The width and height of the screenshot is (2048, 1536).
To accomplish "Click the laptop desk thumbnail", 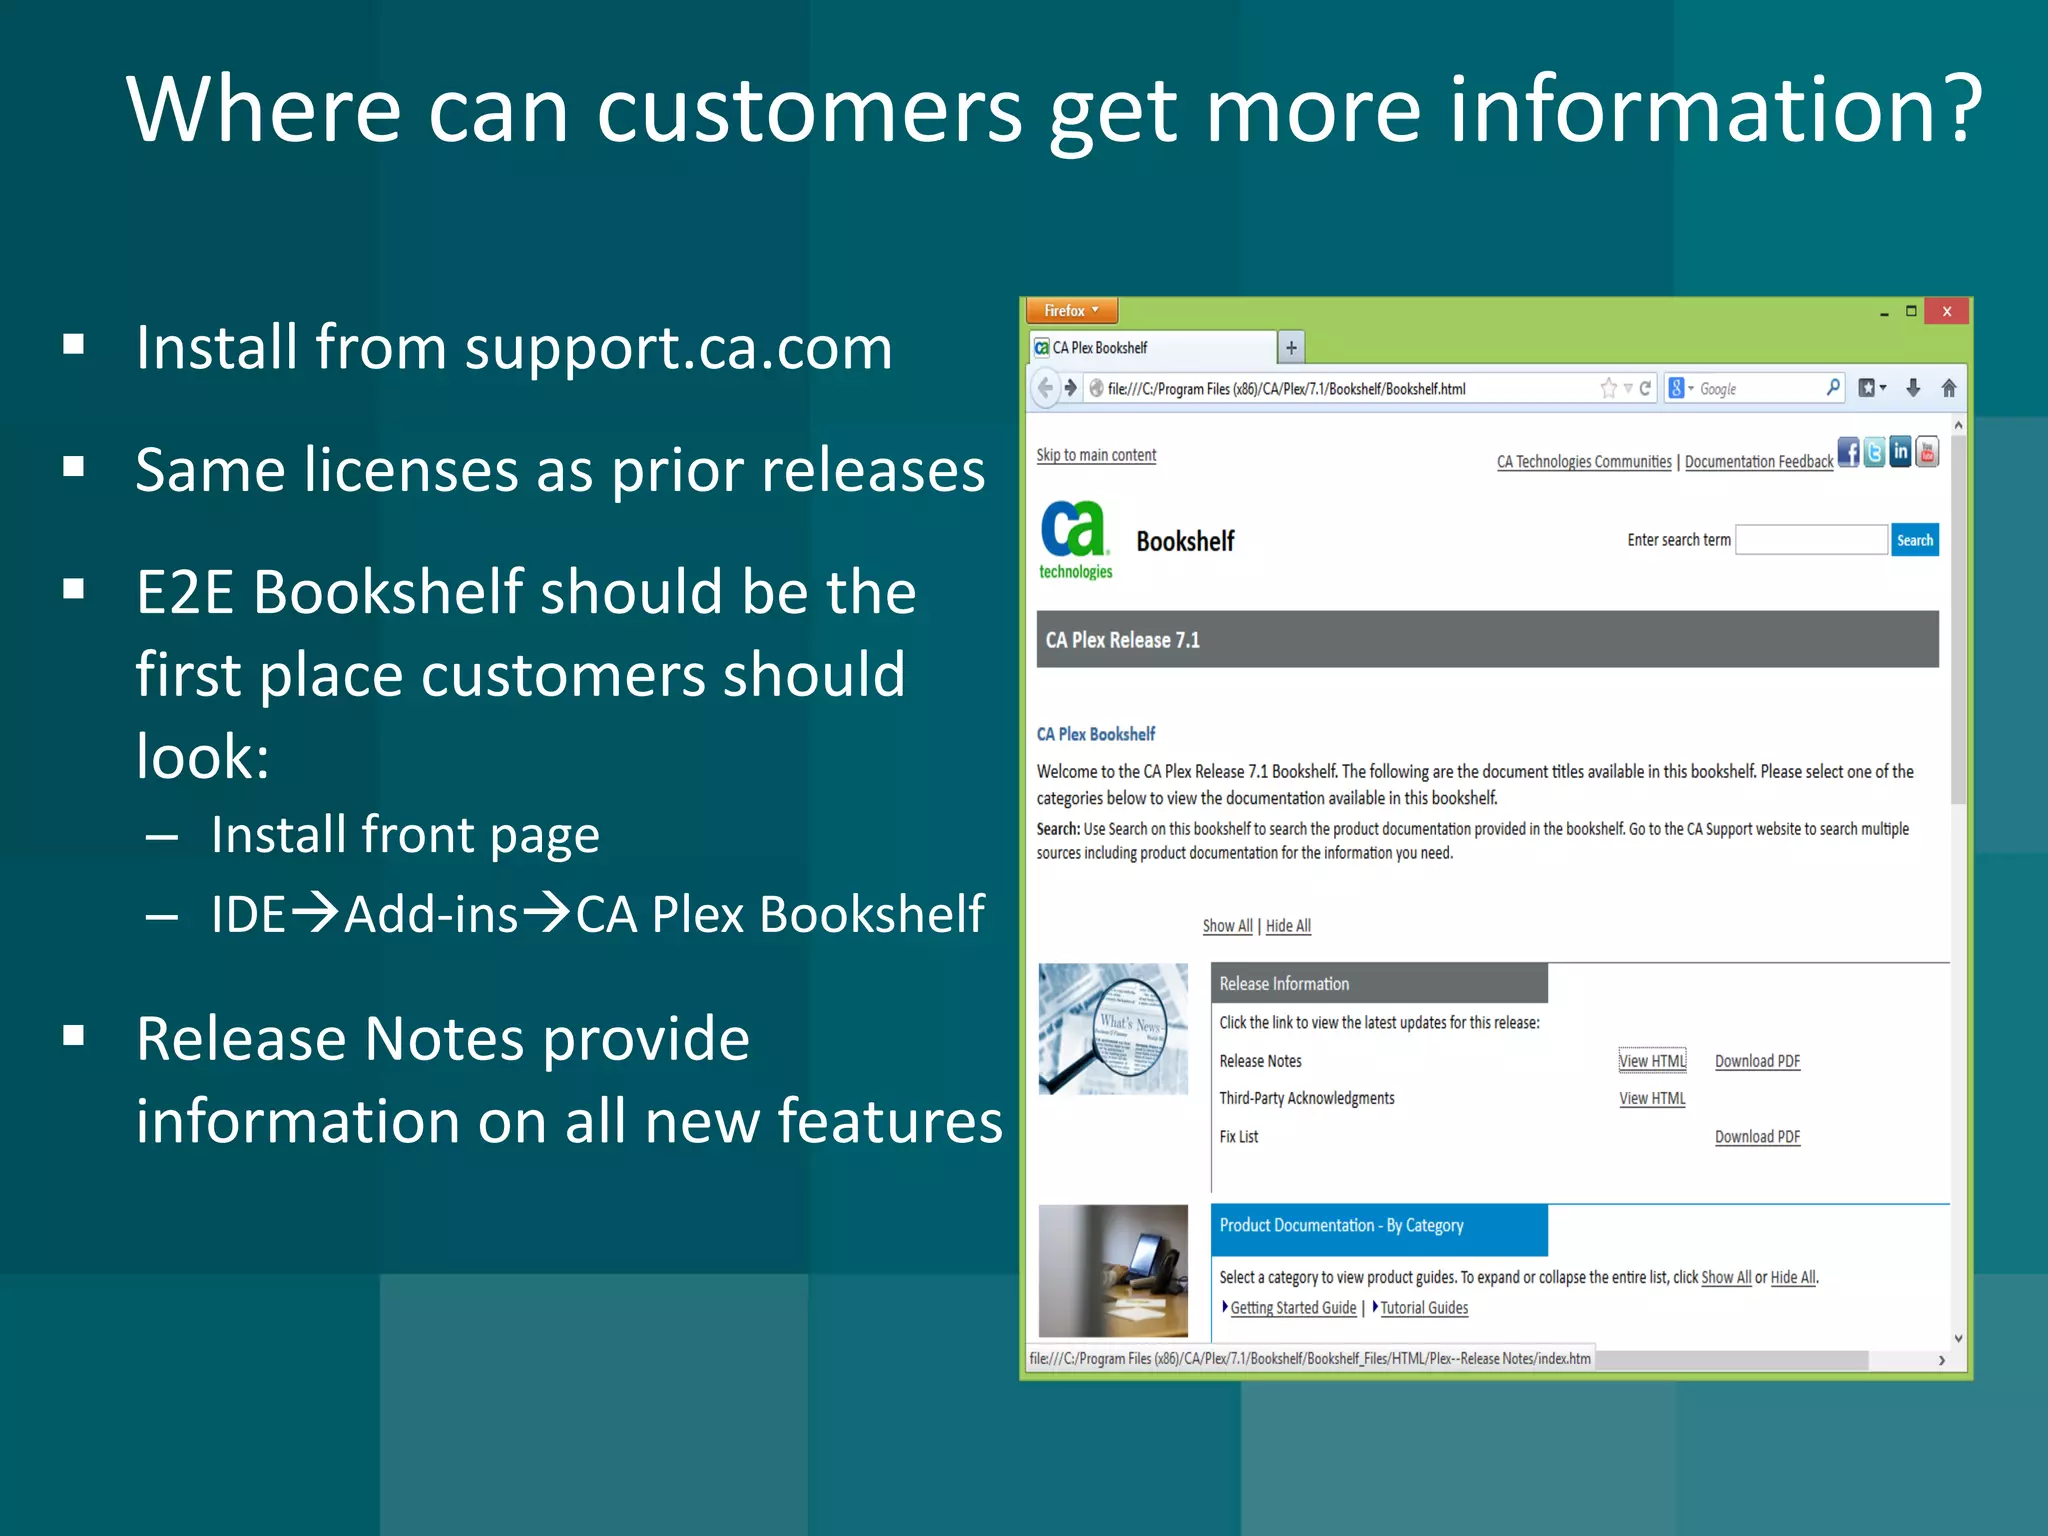I will tap(1113, 1271).
